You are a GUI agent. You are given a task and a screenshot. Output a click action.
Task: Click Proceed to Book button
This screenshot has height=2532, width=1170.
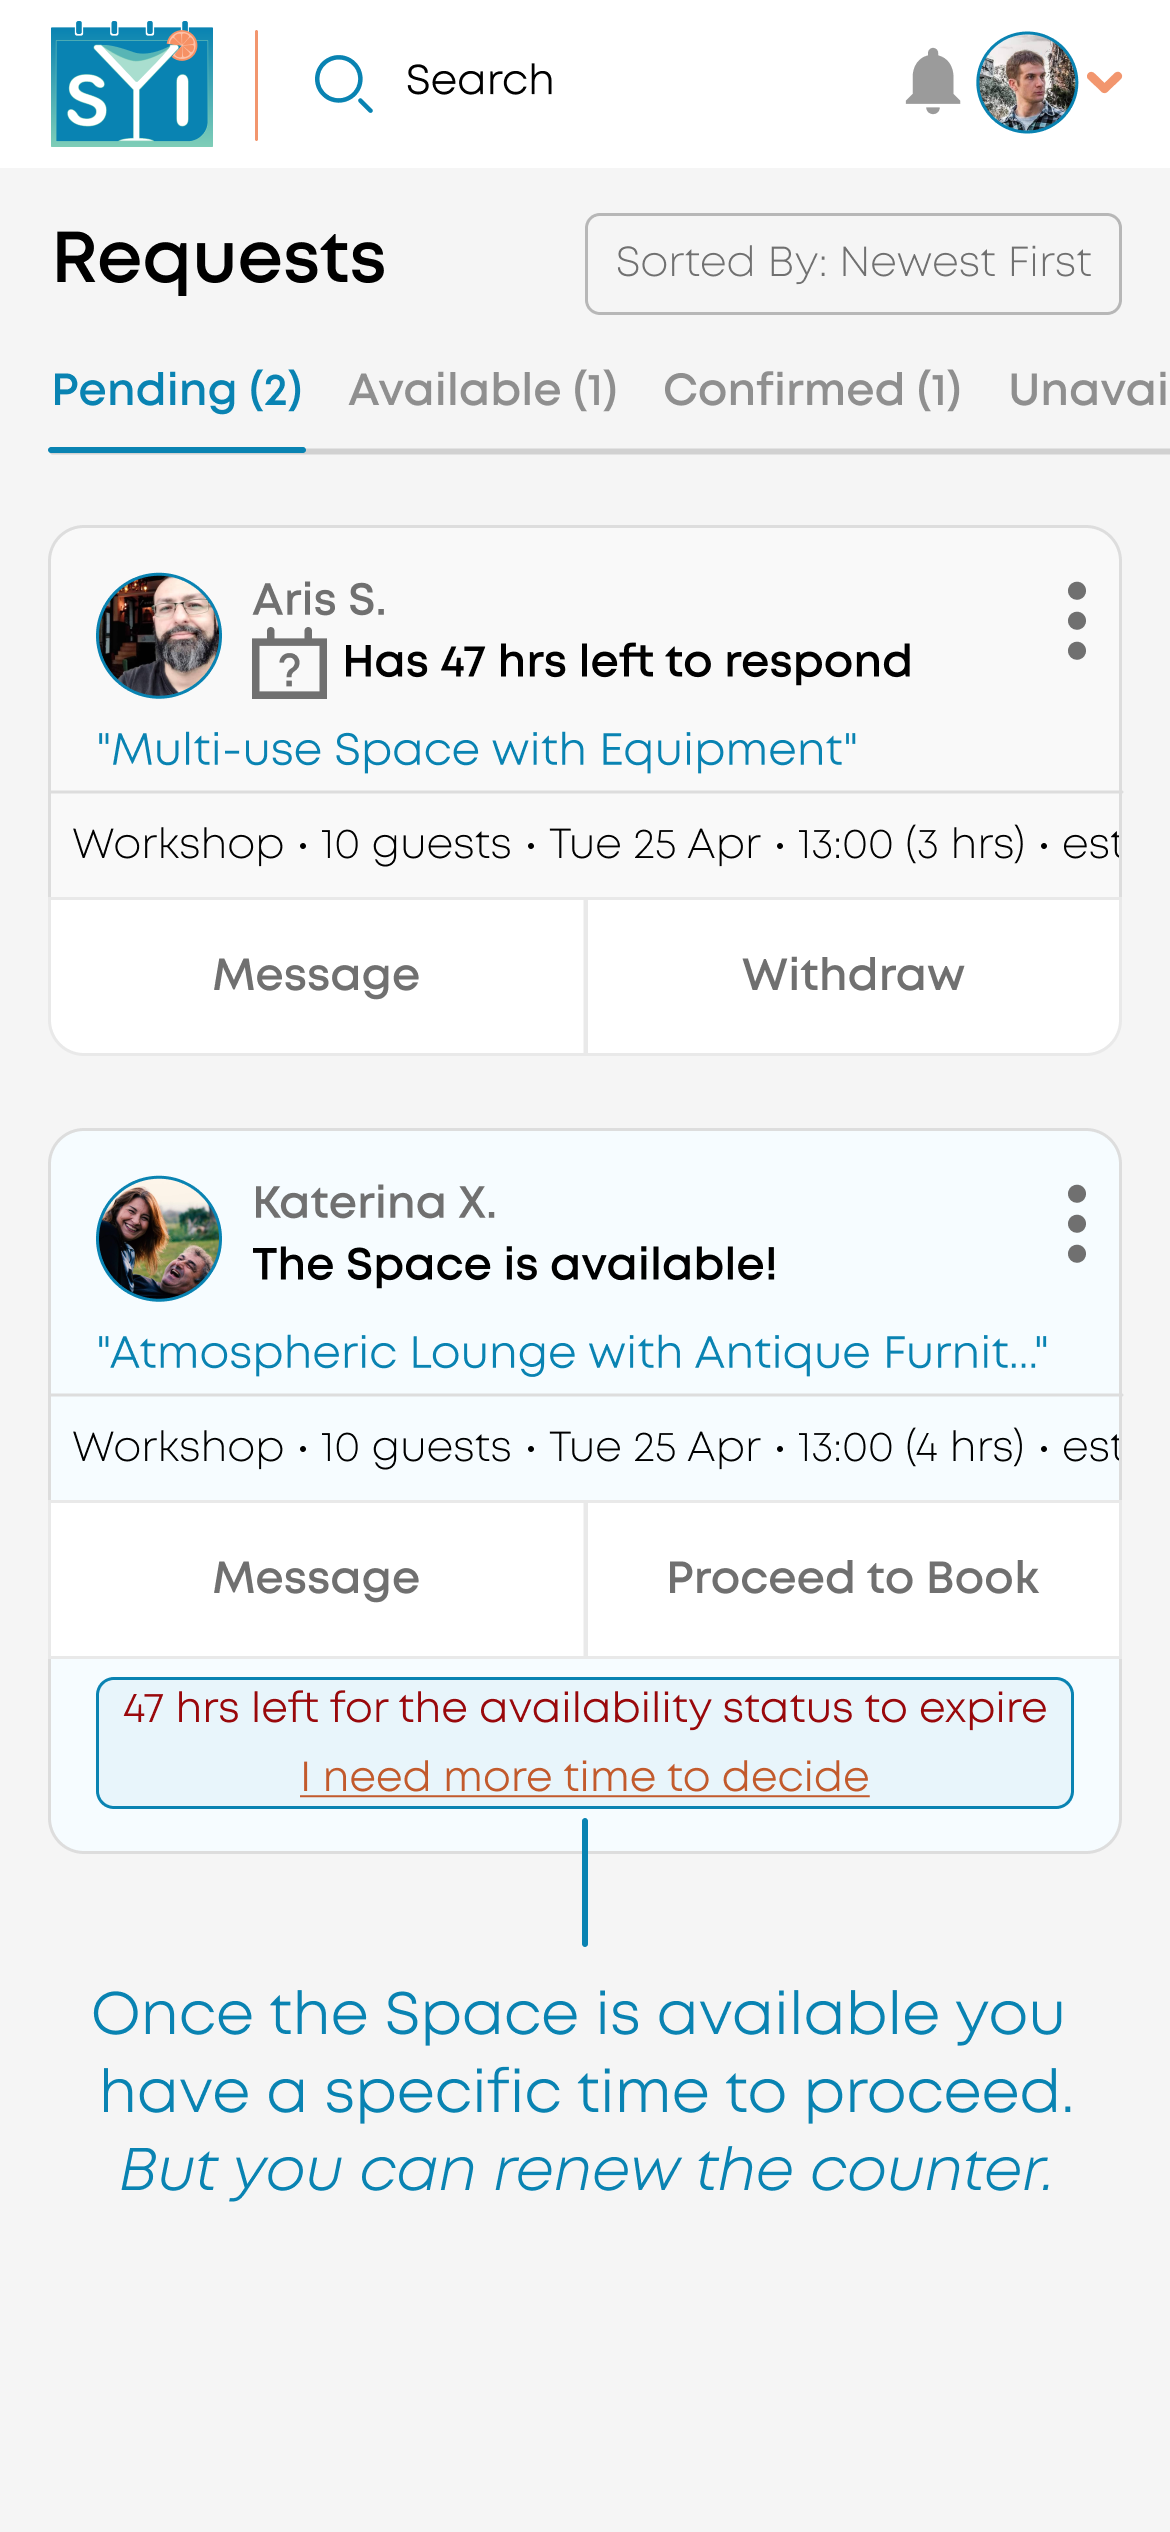point(853,1578)
